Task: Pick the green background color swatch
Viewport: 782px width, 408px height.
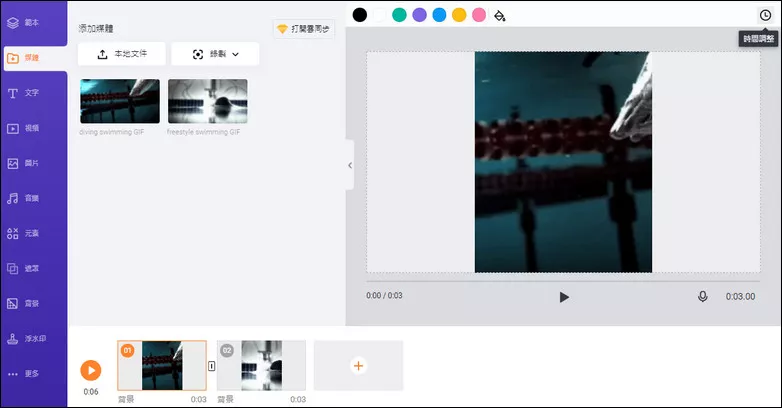Action: click(399, 15)
